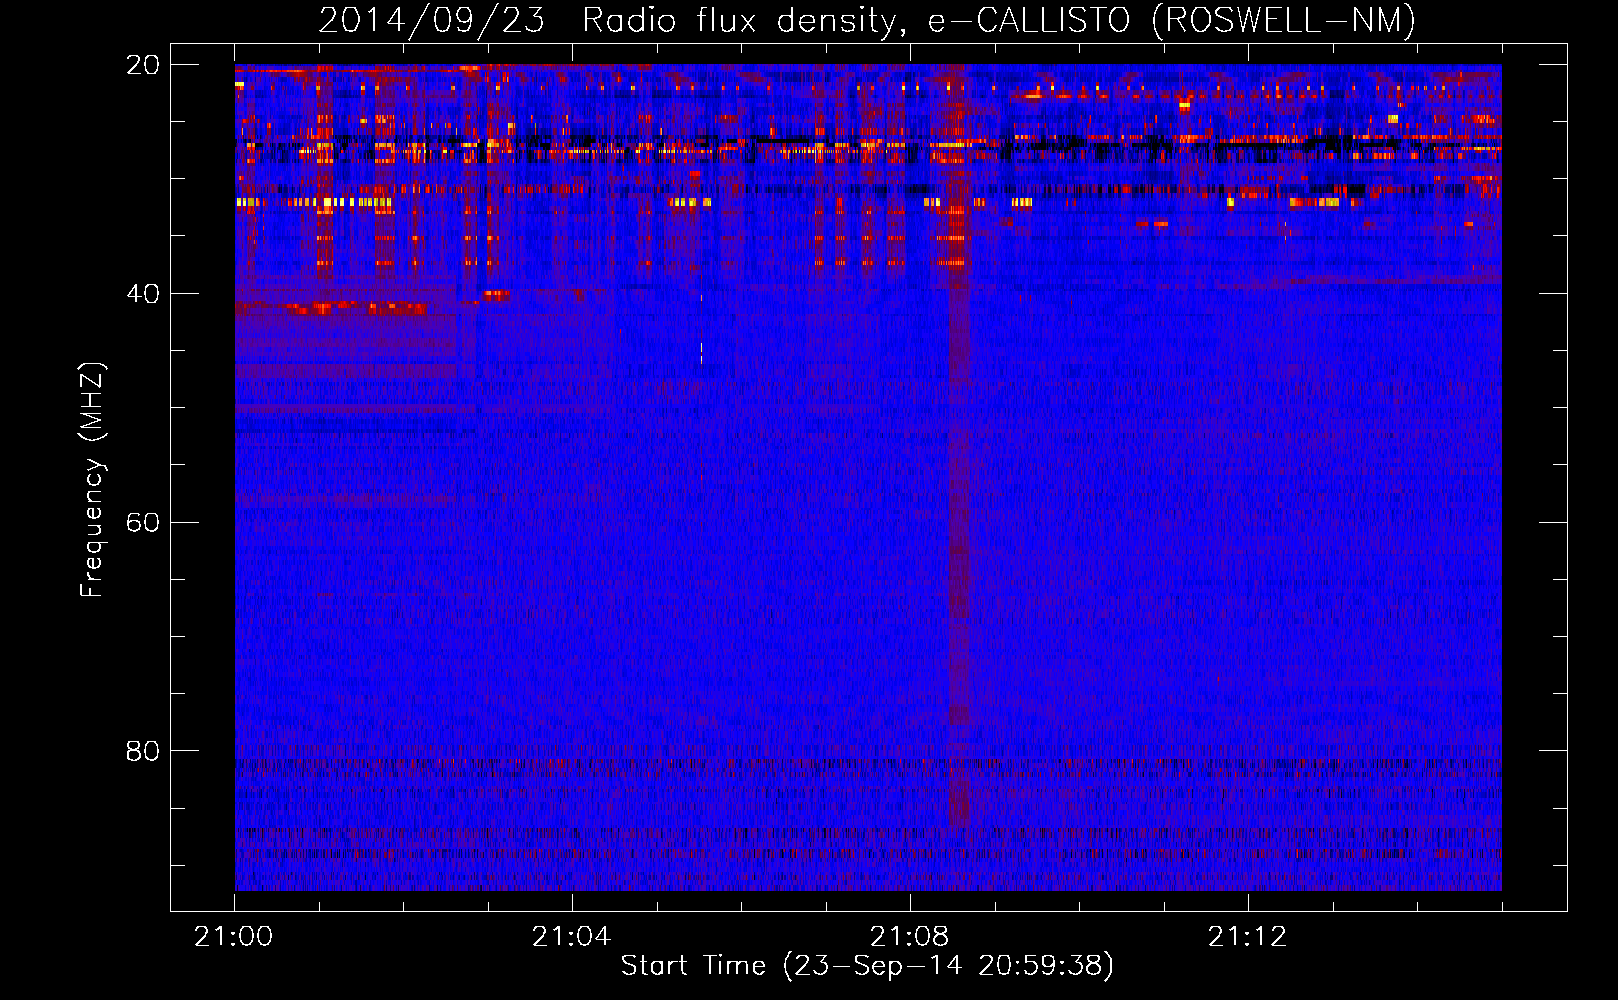The image size is (1618, 1000).
Task: Click the vertical radio burst near 21:08 at 60 MHz
Action: pyautogui.click(x=959, y=522)
